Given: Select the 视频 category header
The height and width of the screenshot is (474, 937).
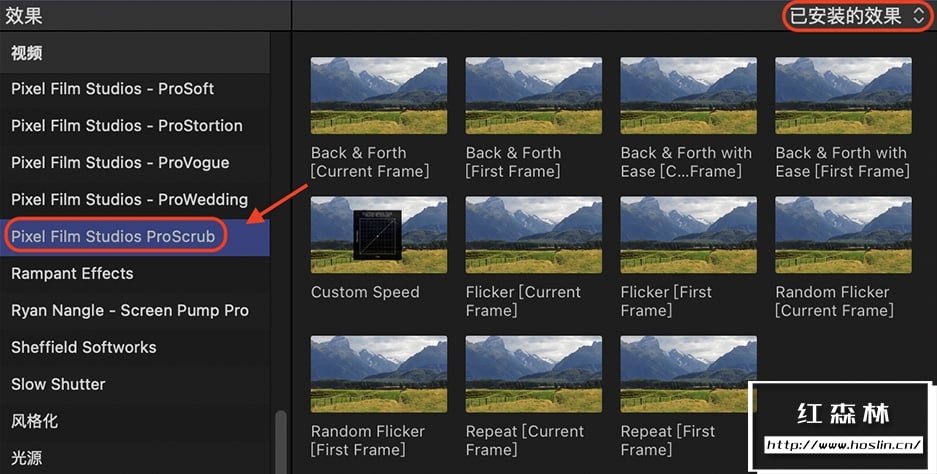Looking at the screenshot, I should [x=134, y=53].
